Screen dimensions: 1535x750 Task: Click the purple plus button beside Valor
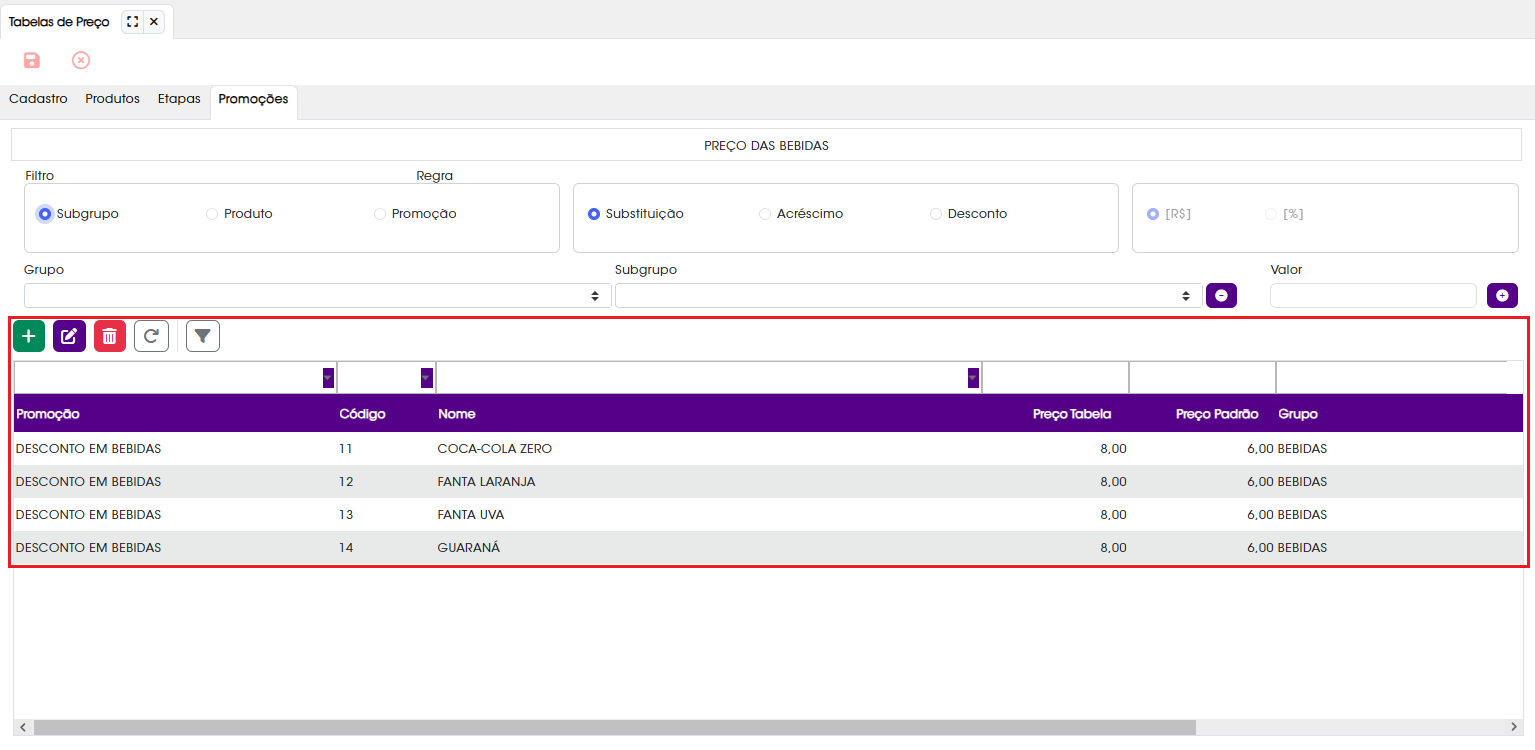(1502, 295)
